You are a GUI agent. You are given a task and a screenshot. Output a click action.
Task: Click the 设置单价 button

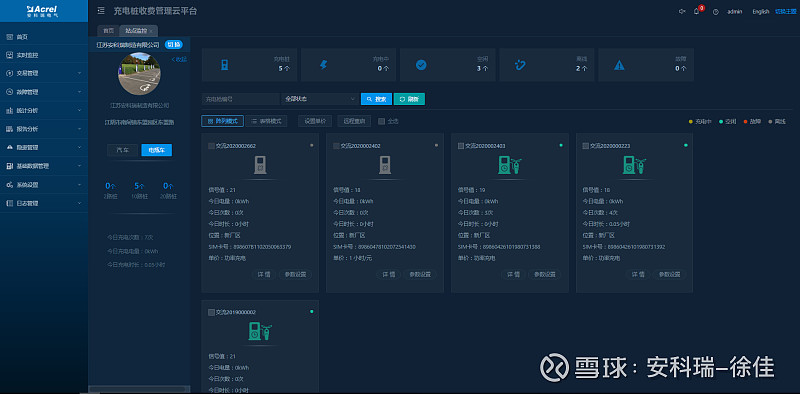click(315, 121)
